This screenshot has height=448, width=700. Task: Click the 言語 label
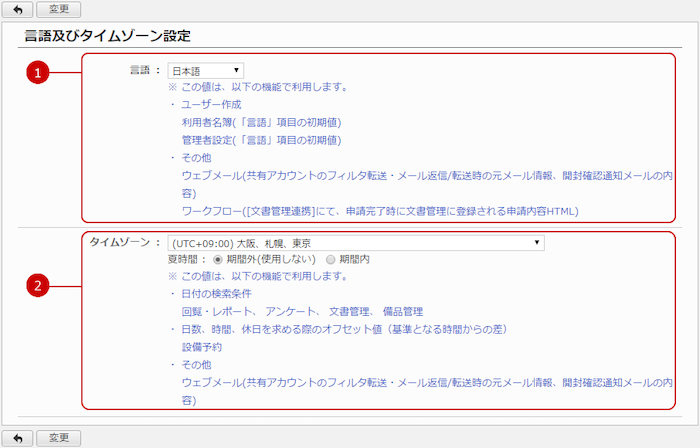coord(140,70)
